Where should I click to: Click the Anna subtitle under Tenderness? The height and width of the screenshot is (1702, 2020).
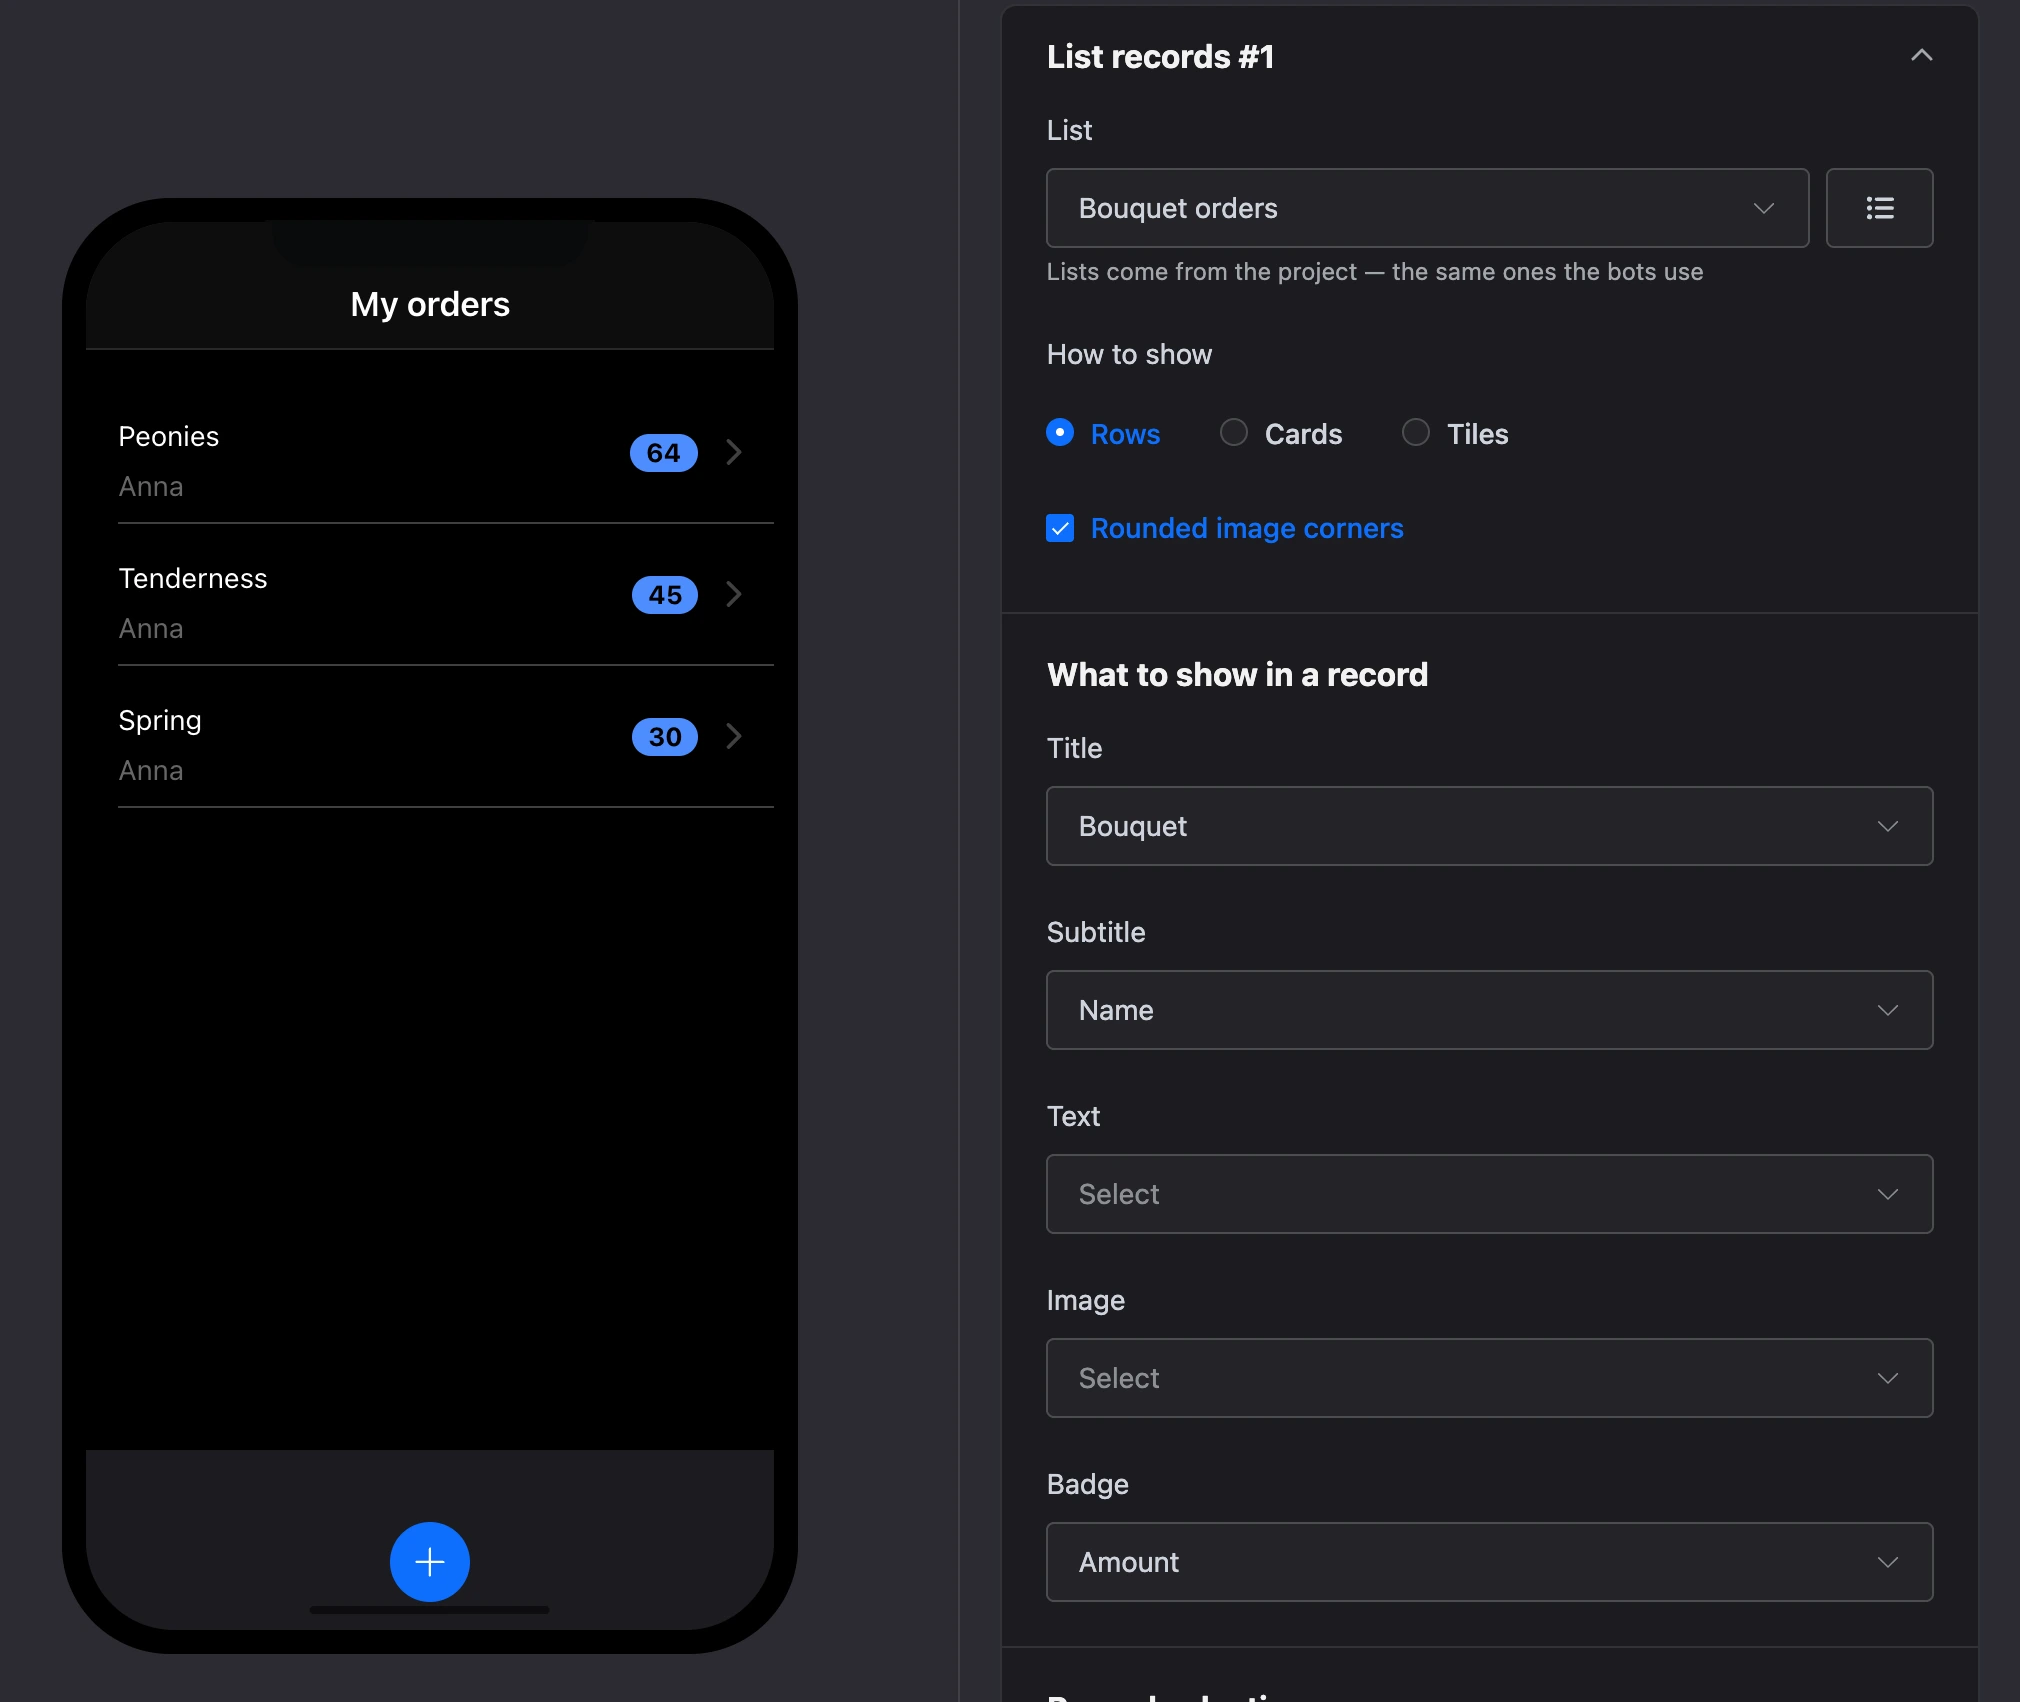pyautogui.click(x=151, y=629)
